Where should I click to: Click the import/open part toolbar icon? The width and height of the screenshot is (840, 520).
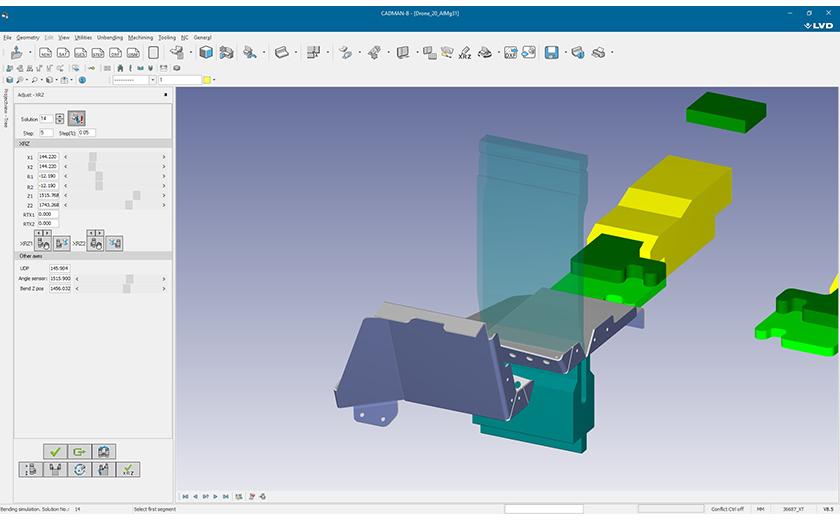tap(16, 52)
